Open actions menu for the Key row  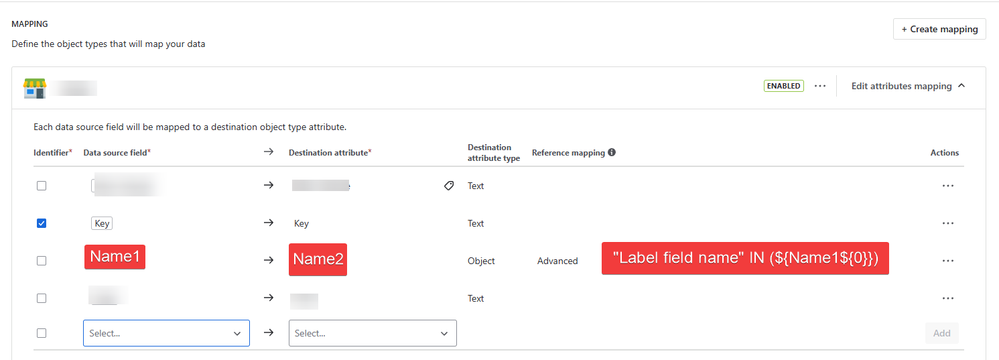(947, 224)
